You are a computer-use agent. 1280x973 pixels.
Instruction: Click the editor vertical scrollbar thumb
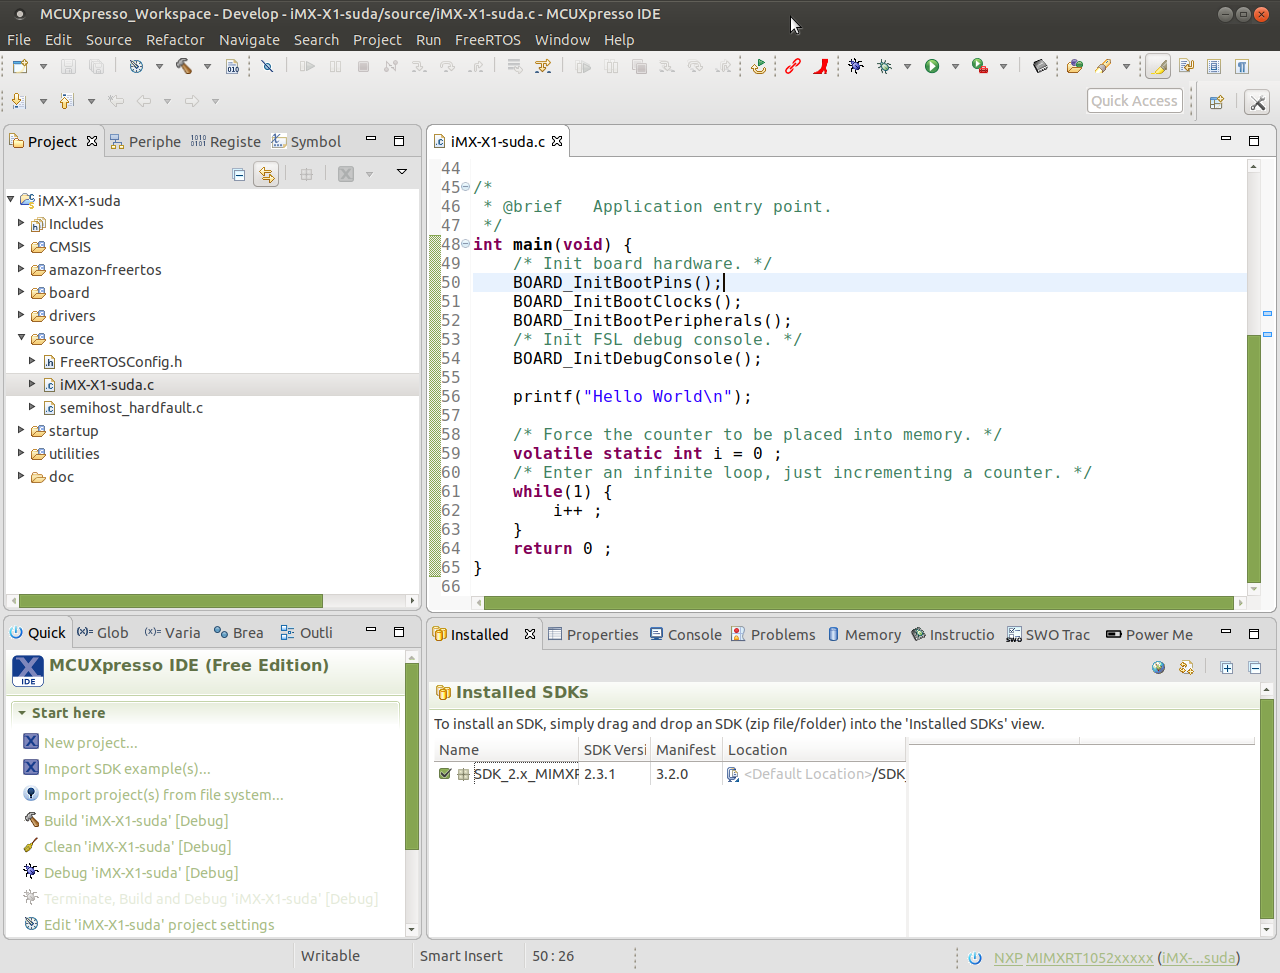click(1254, 459)
